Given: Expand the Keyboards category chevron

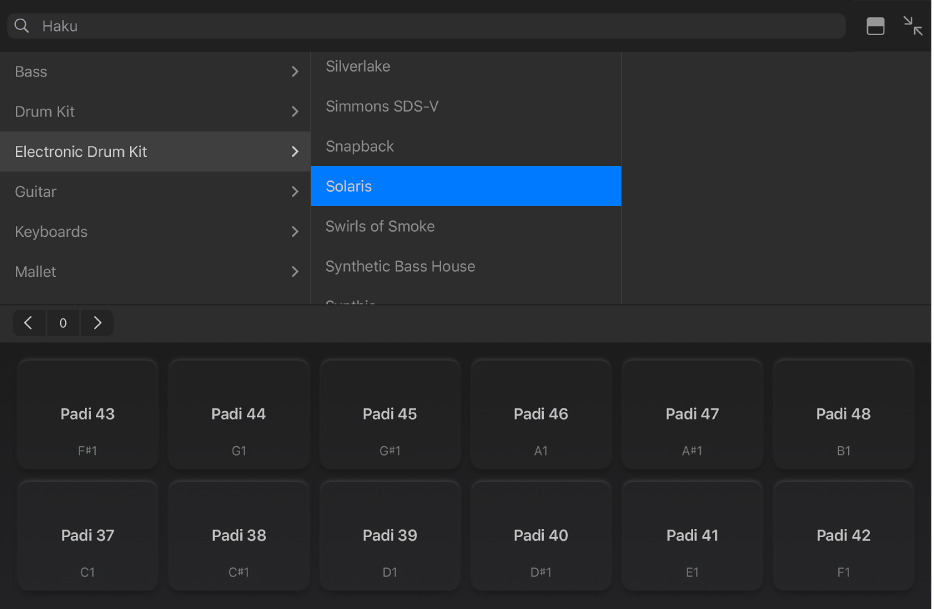Looking at the screenshot, I should (294, 232).
